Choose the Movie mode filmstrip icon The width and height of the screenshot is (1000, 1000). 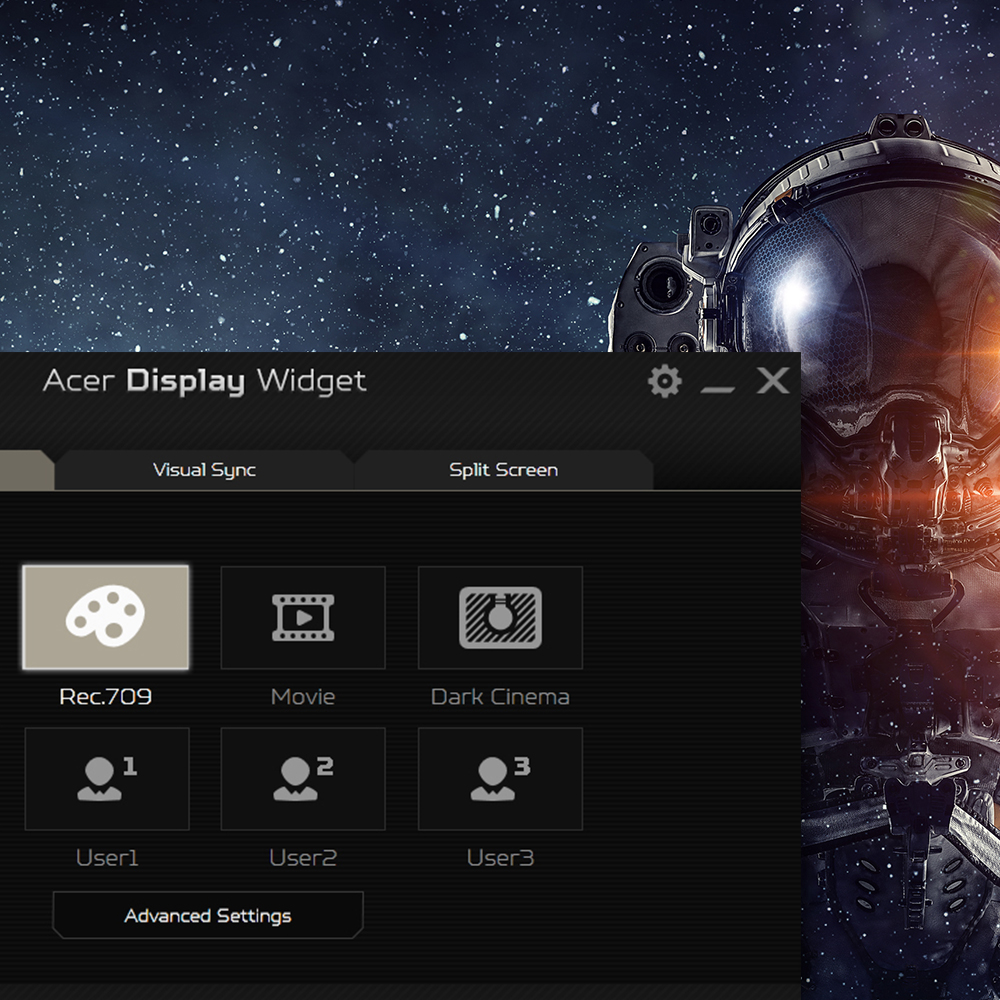tap(303, 617)
